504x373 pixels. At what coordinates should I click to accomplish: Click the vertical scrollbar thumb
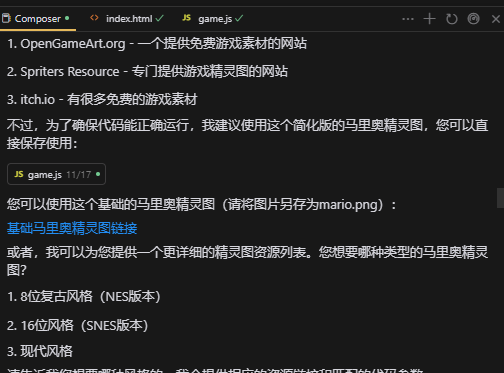pyautogui.click(x=500, y=198)
